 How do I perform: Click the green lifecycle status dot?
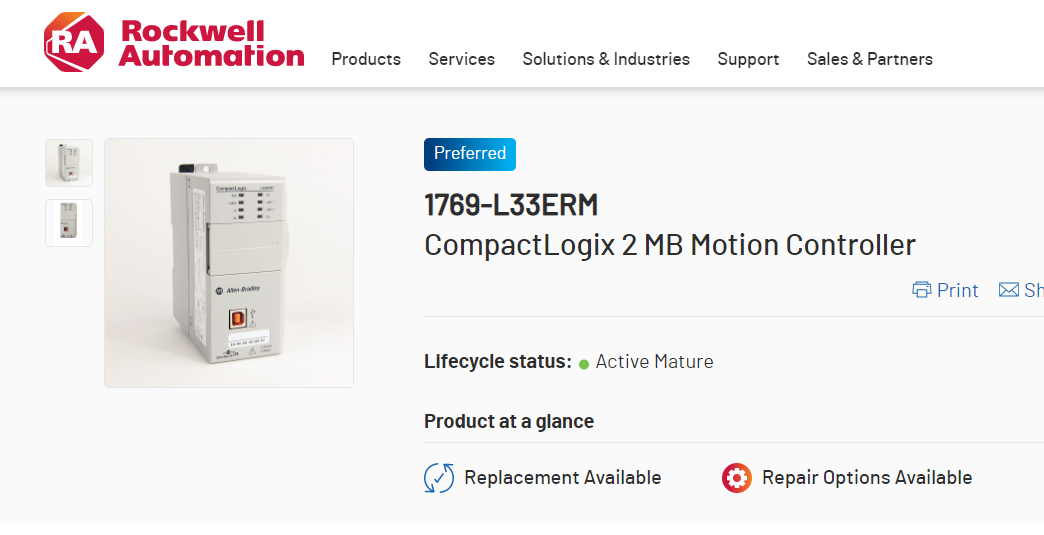click(584, 363)
